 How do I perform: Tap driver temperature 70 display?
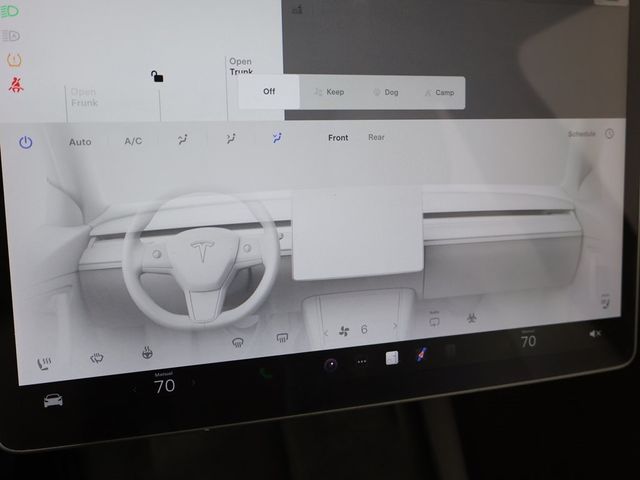164,386
